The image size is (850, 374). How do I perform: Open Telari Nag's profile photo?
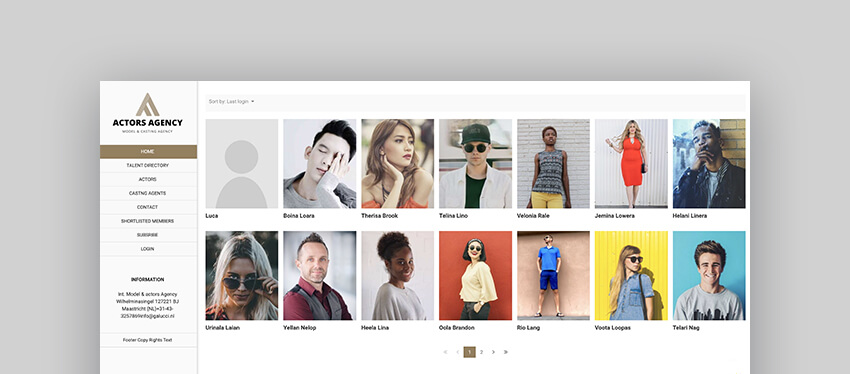709,276
